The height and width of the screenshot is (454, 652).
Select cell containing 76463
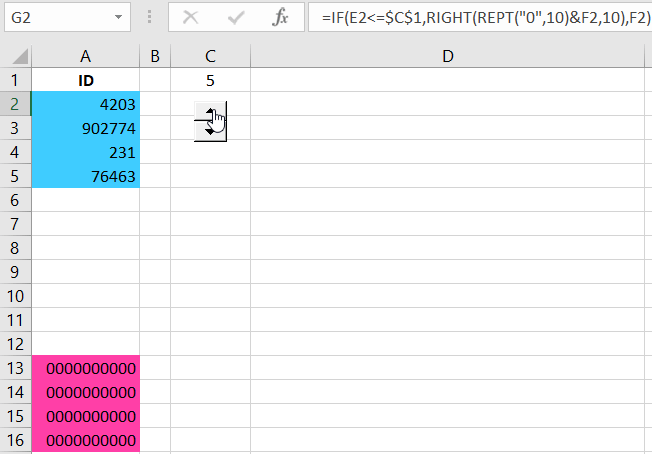pos(86,176)
